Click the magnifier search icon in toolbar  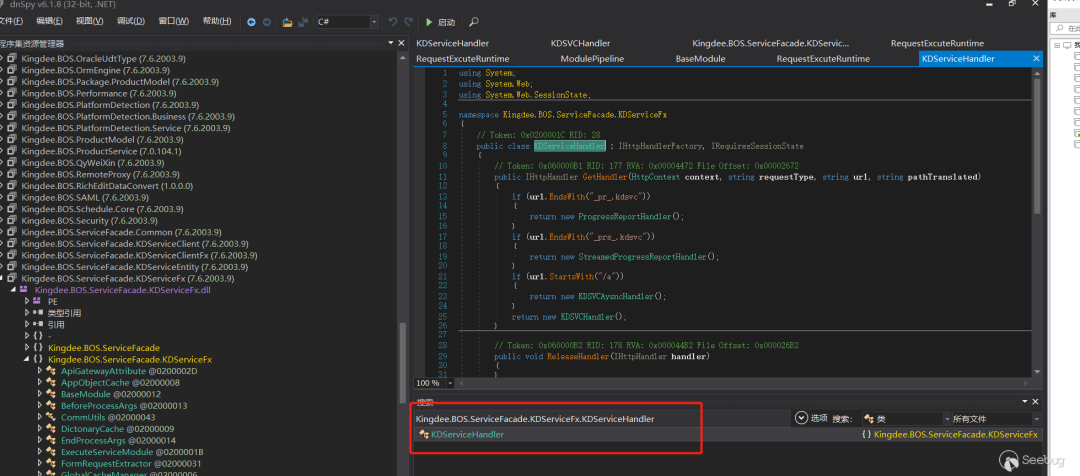[473, 21]
